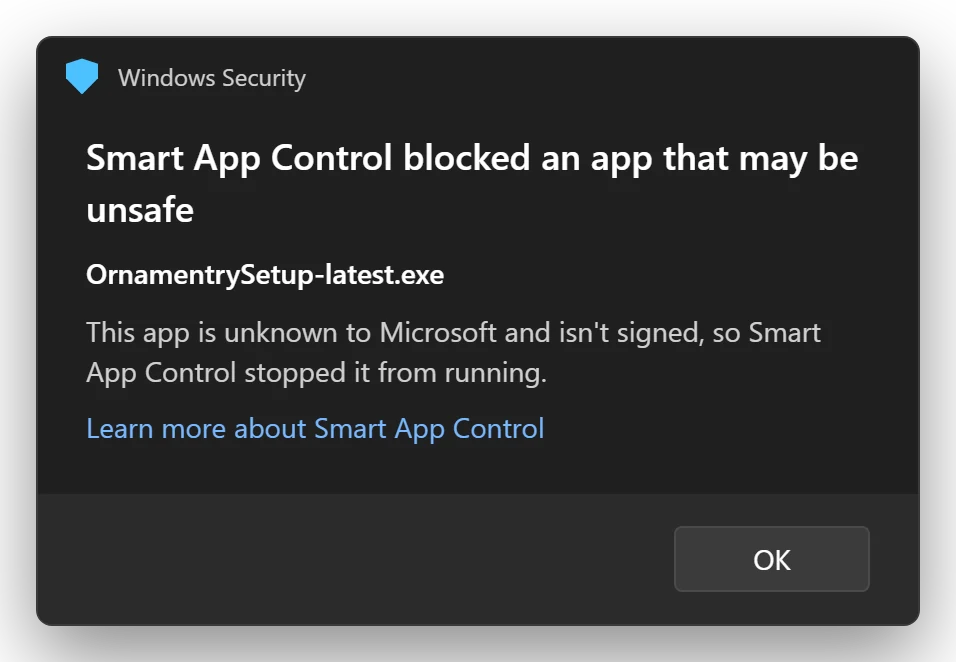
Task: Click the Smart App Control blocked heading
Action: pos(472,183)
